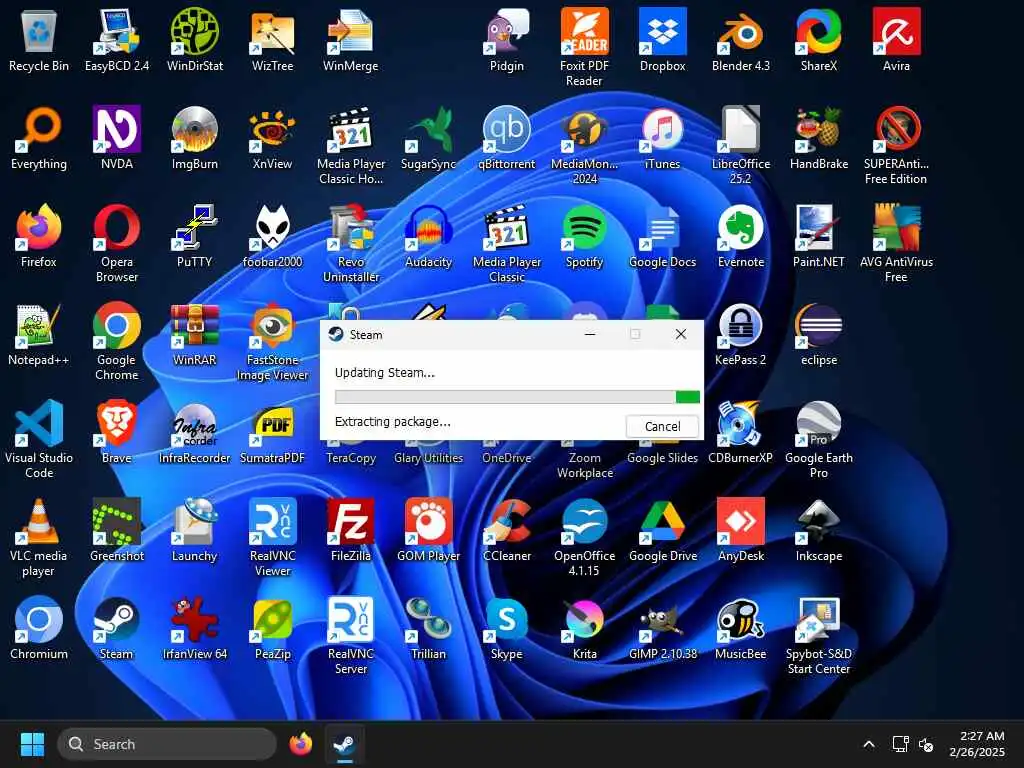Select the ImgBurn desktop icon

[195, 138]
